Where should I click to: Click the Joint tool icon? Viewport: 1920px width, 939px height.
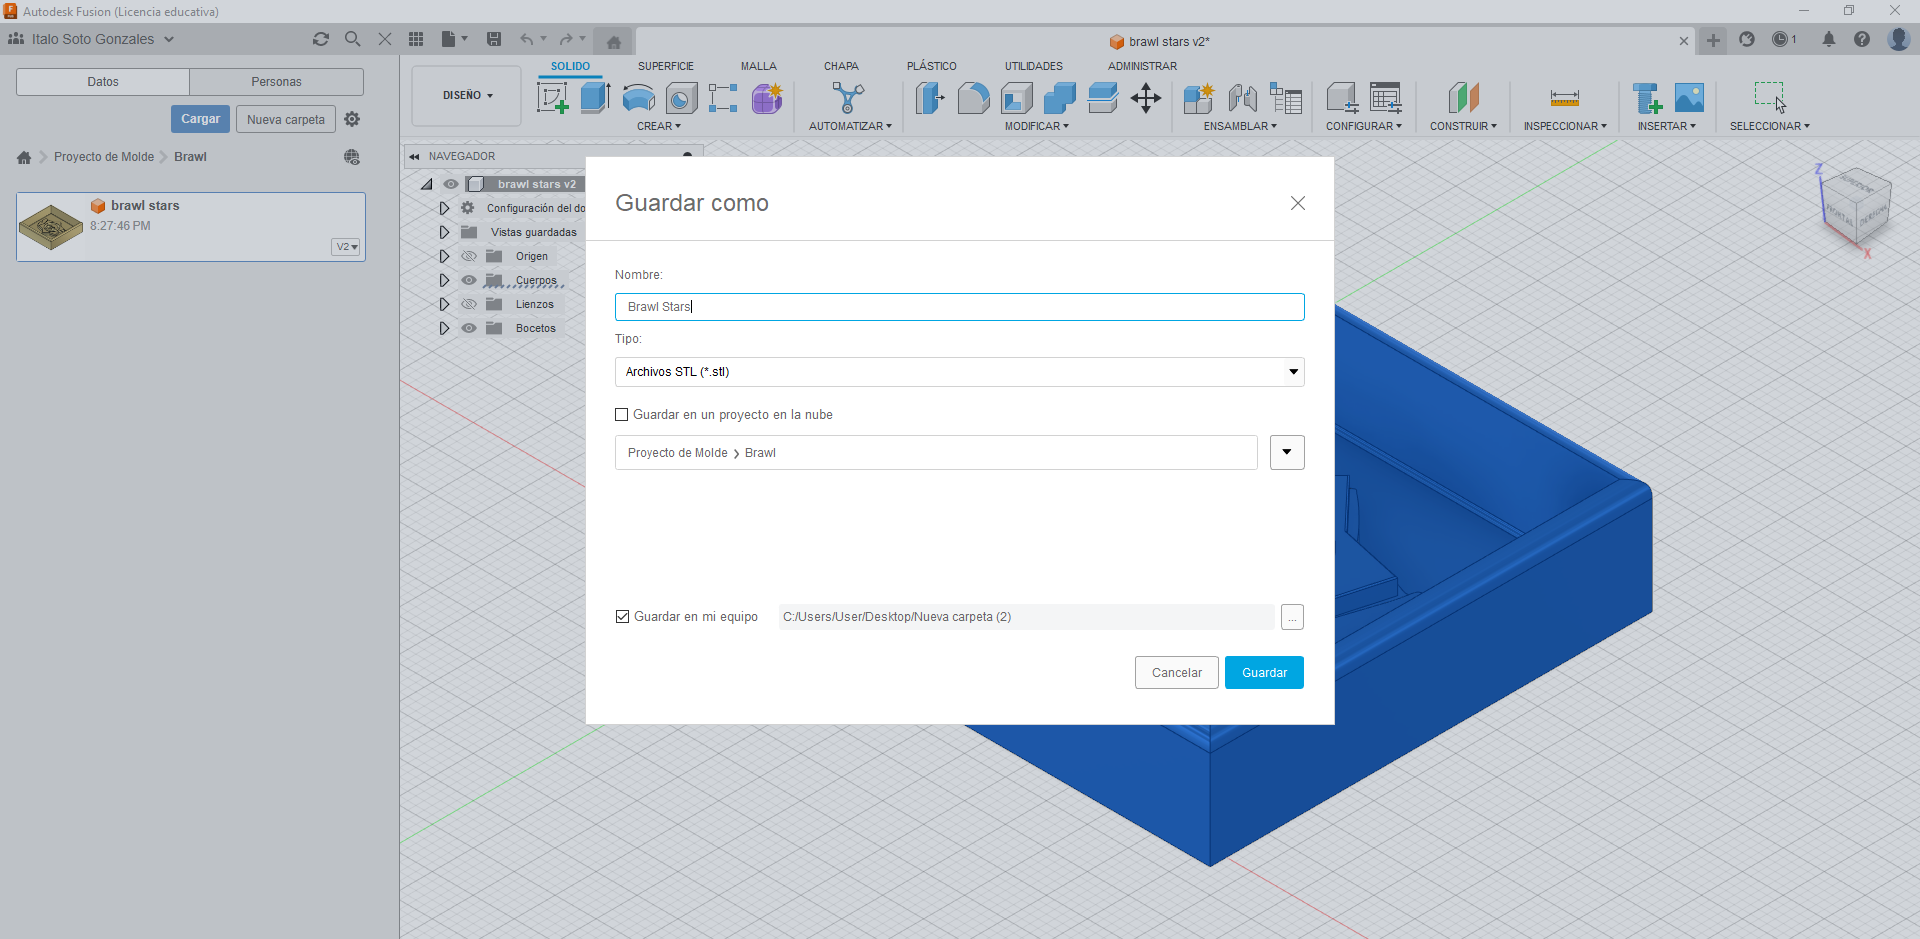pyautogui.click(x=1242, y=98)
